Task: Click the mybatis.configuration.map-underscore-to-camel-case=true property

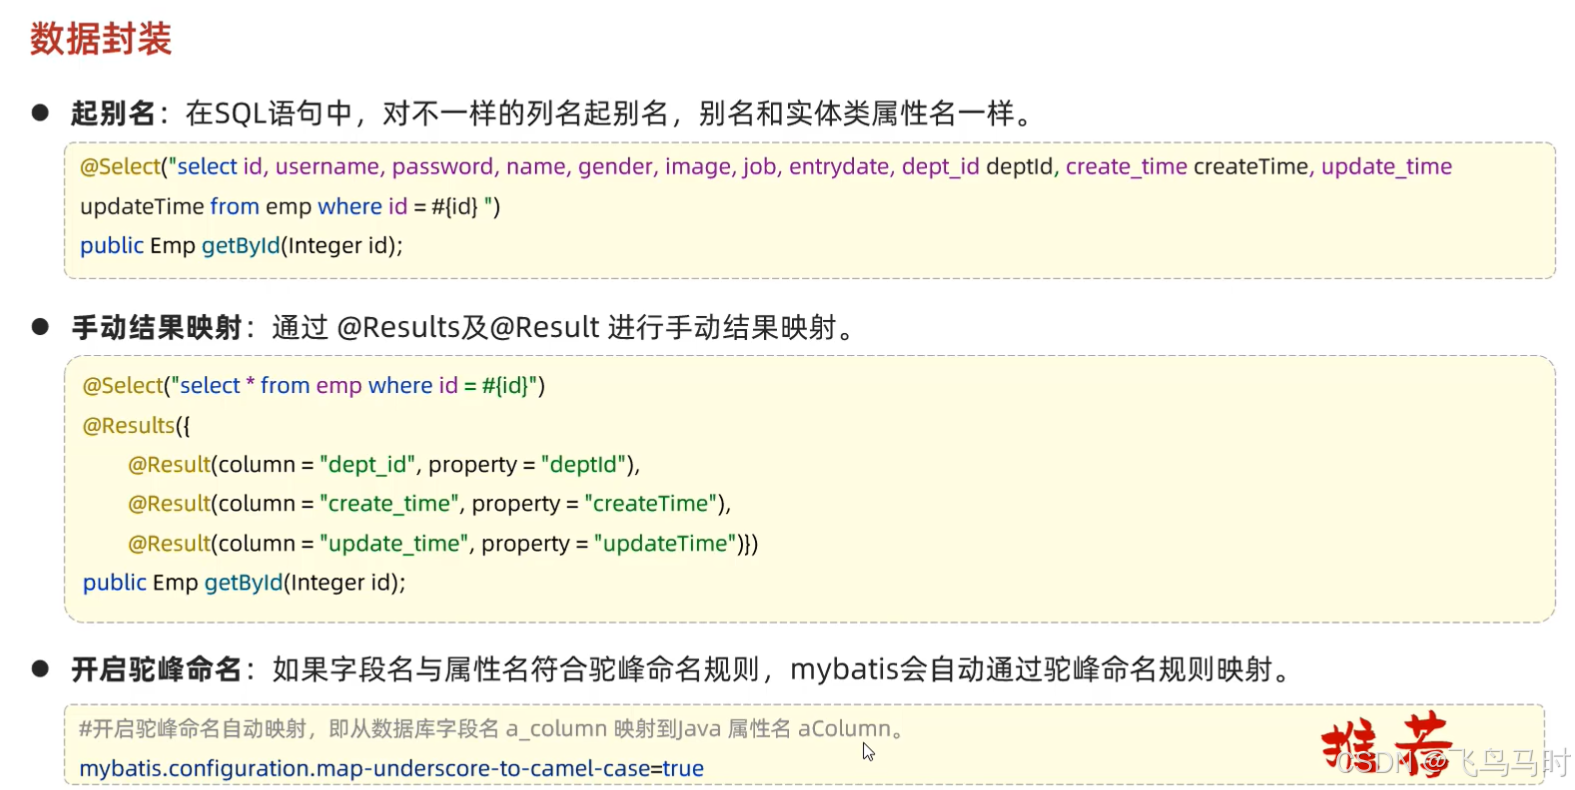Action: click(392, 768)
